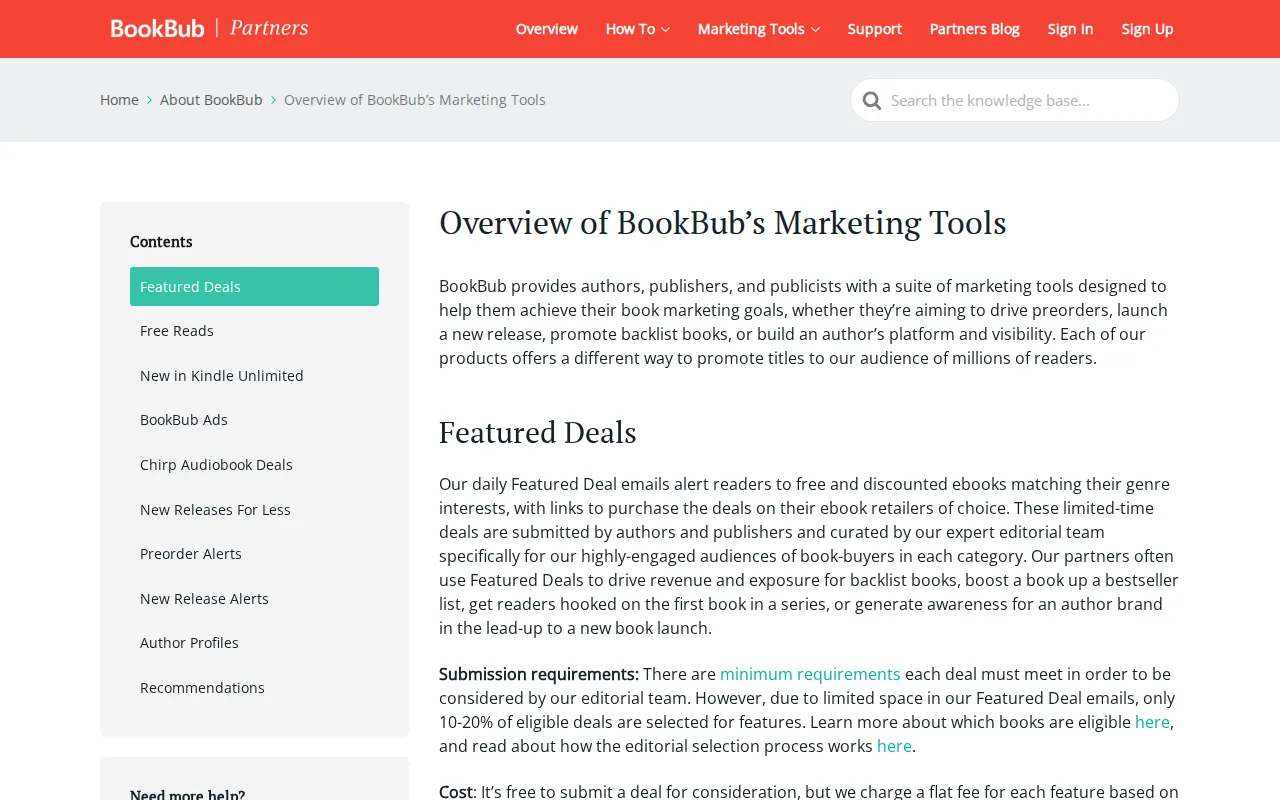The width and height of the screenshot is (1280, 800).
Task: Go to Home breadcrumb
Action: tap(119, 100)
